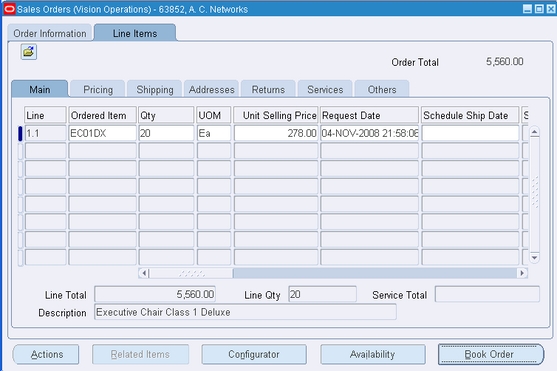
Task: Click the Ordered Item column header
Action: tap(102, 115)
